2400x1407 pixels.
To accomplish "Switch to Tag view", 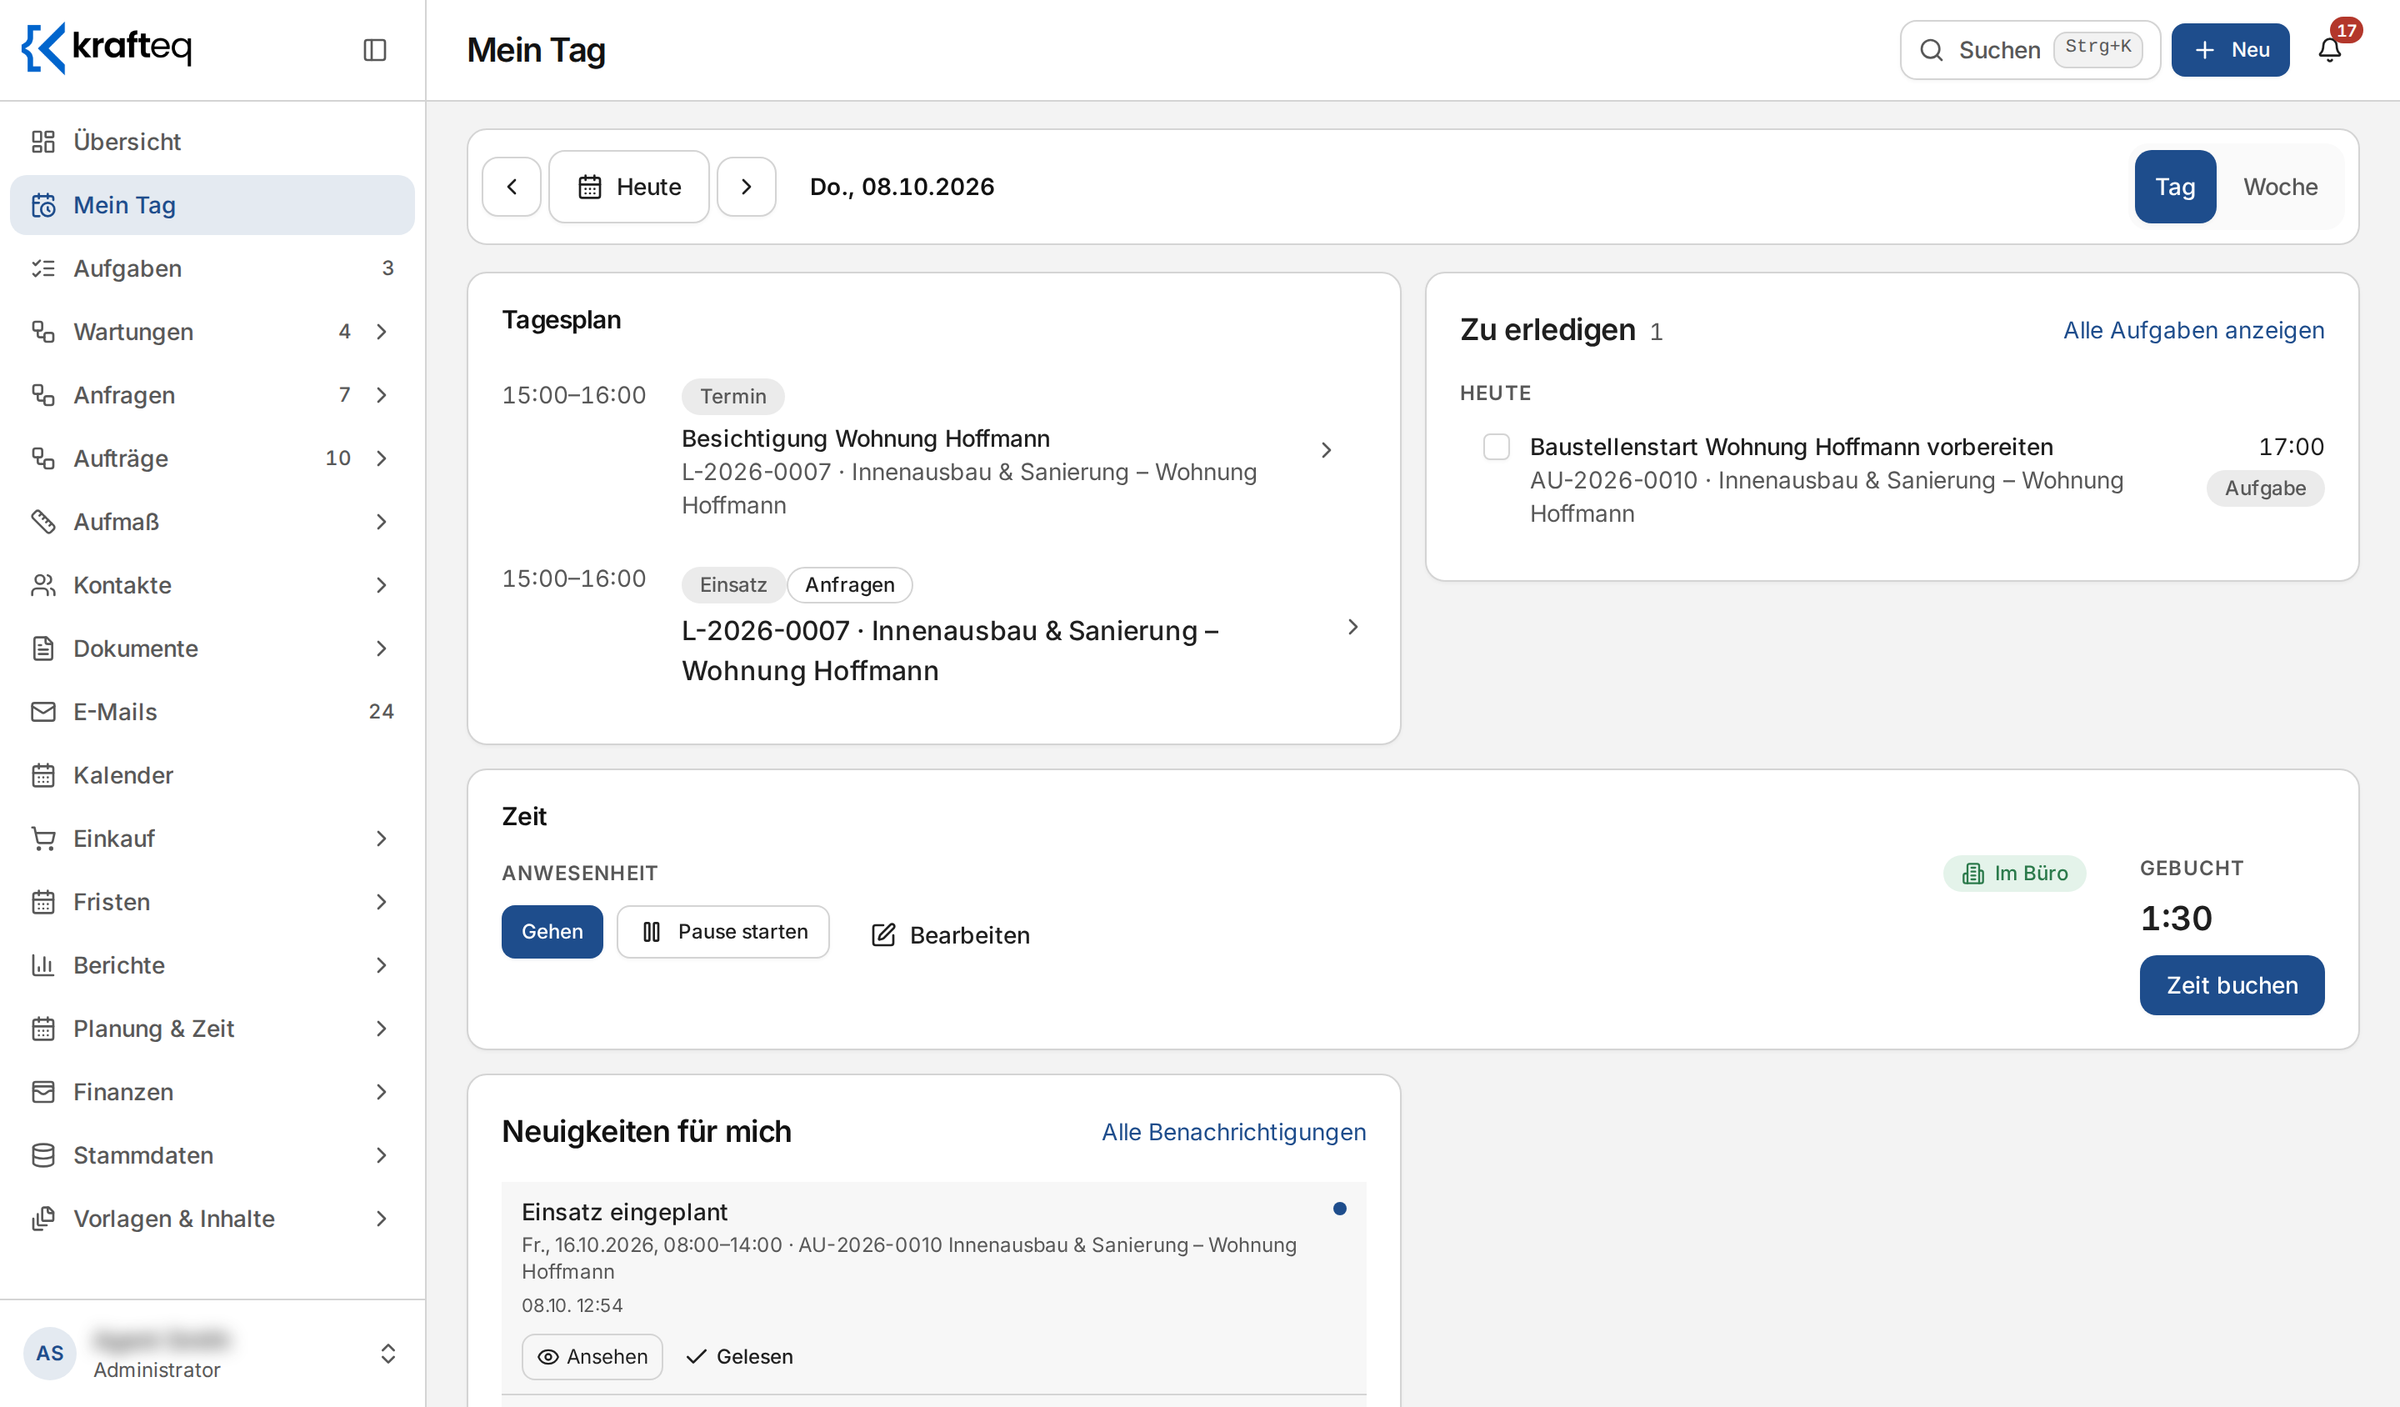I will pos(2175,187).
